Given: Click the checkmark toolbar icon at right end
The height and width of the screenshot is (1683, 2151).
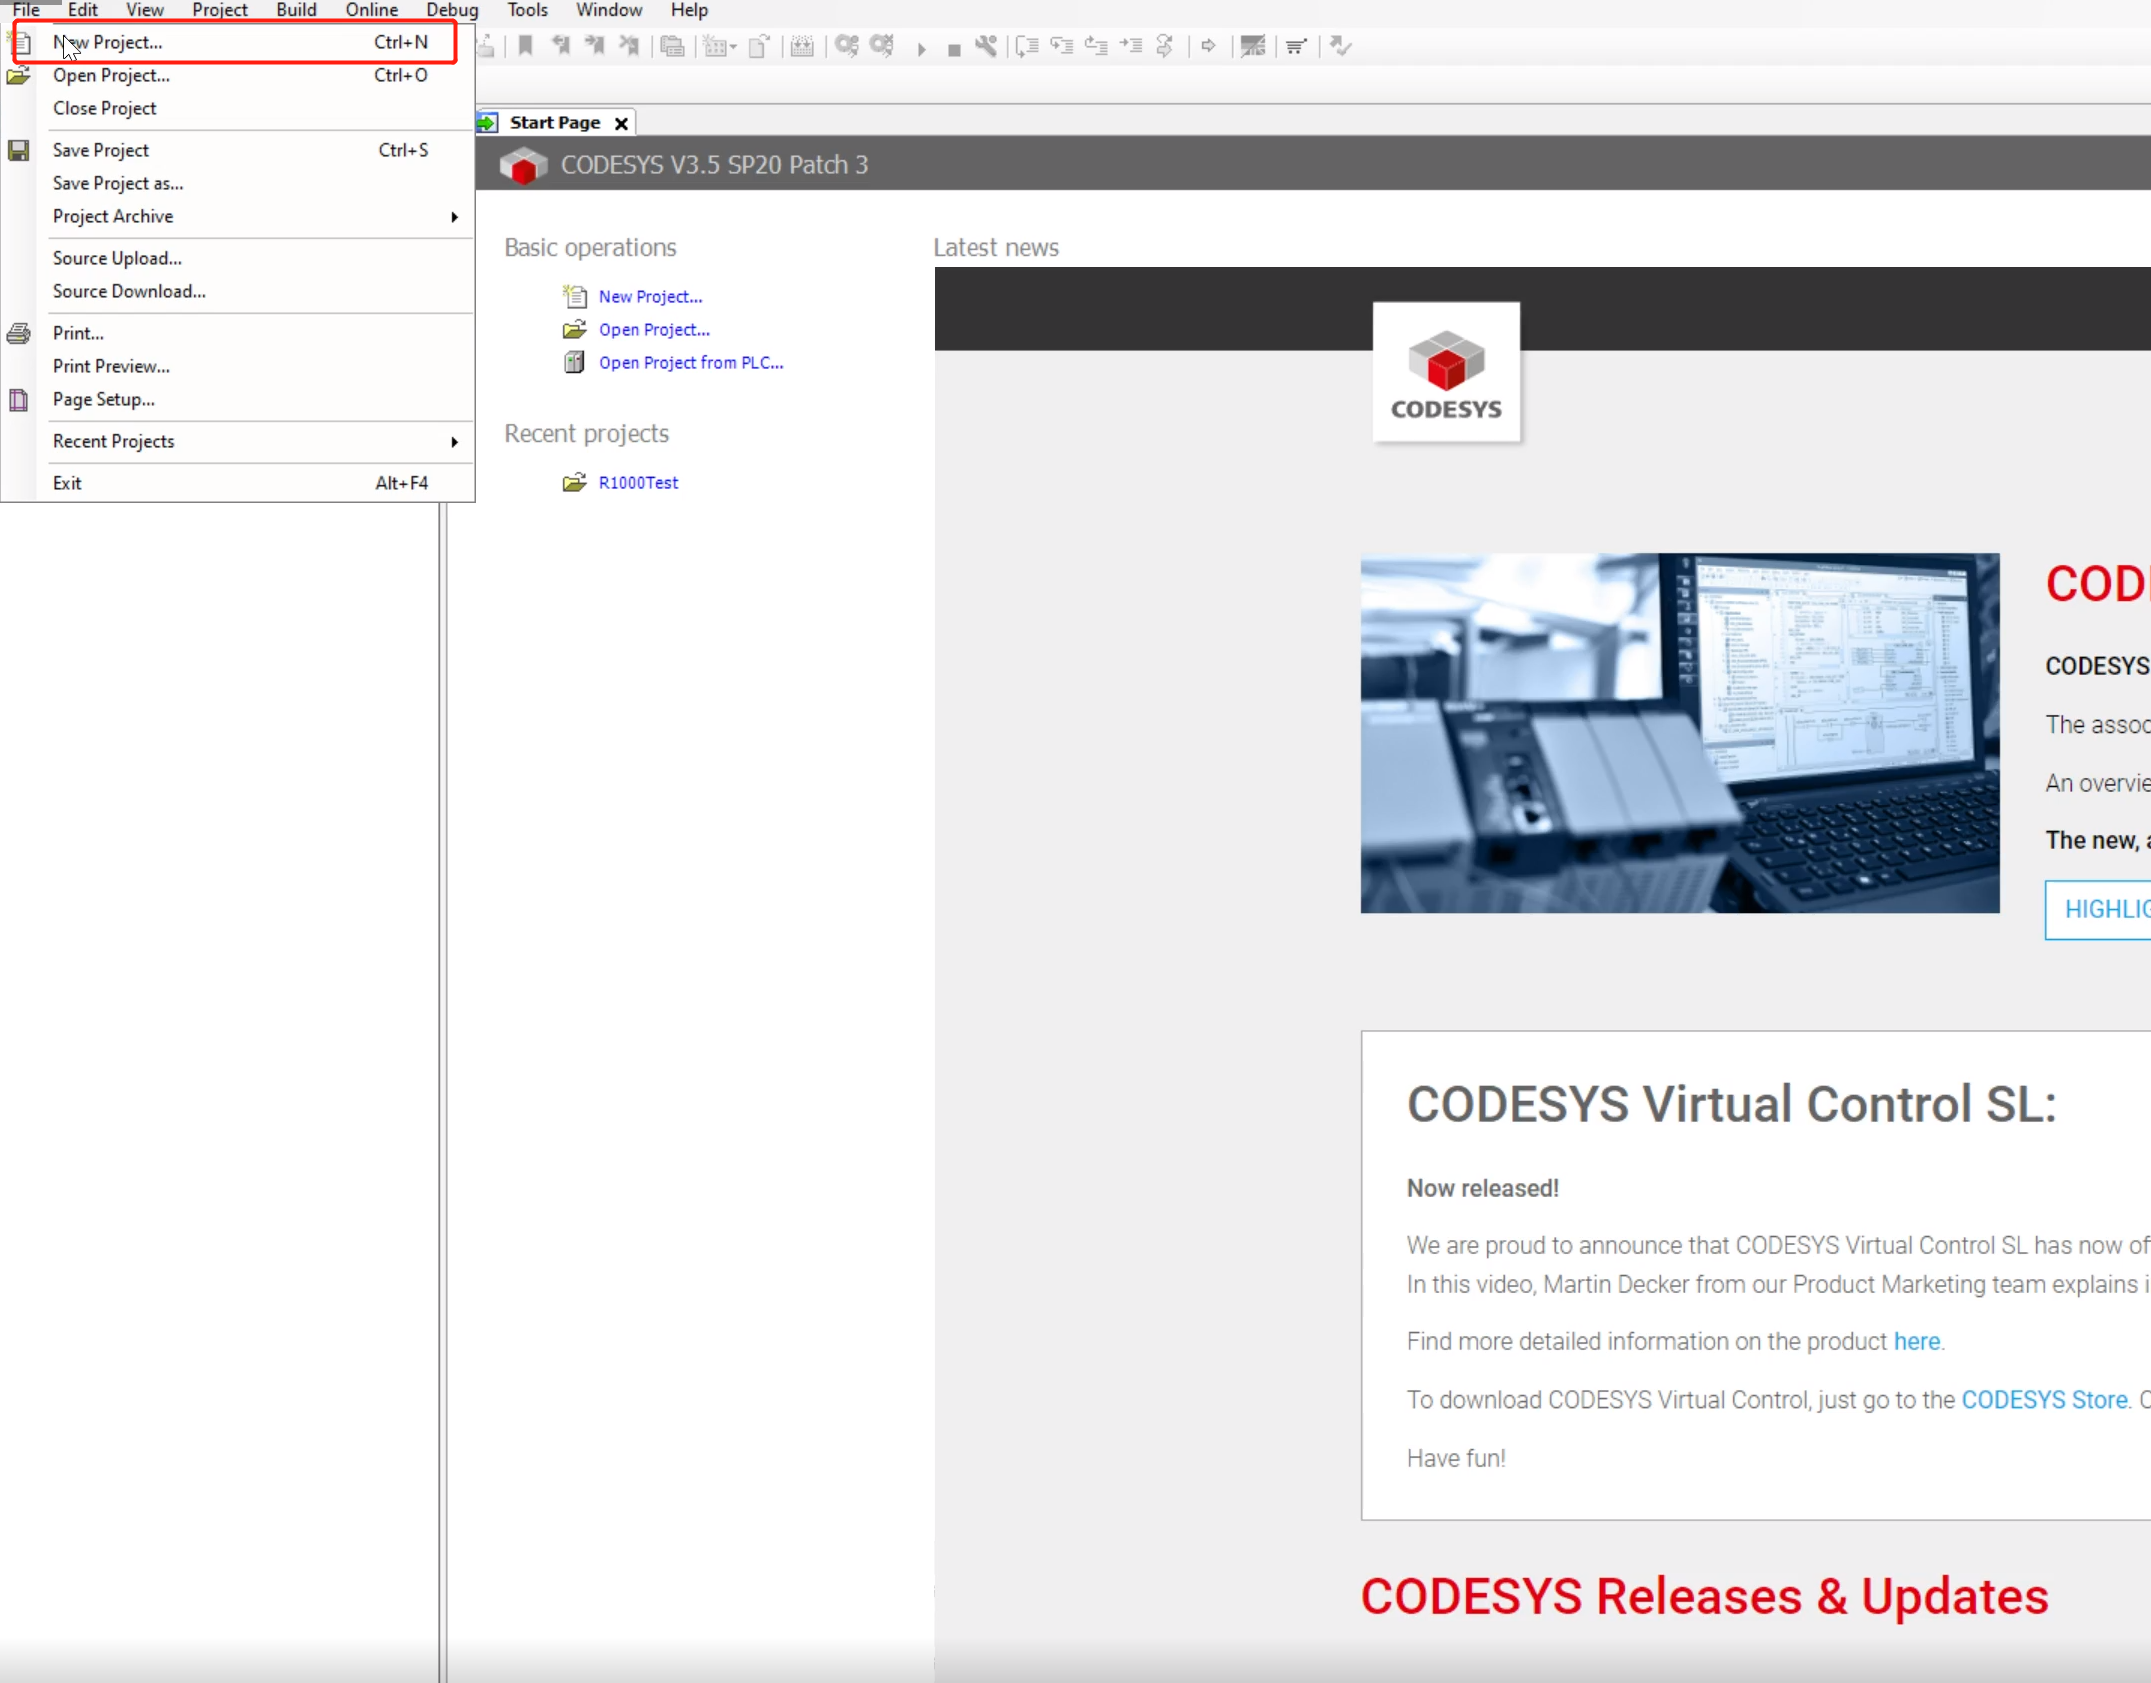Looking at the screenshot, I should coord(1341,46).
